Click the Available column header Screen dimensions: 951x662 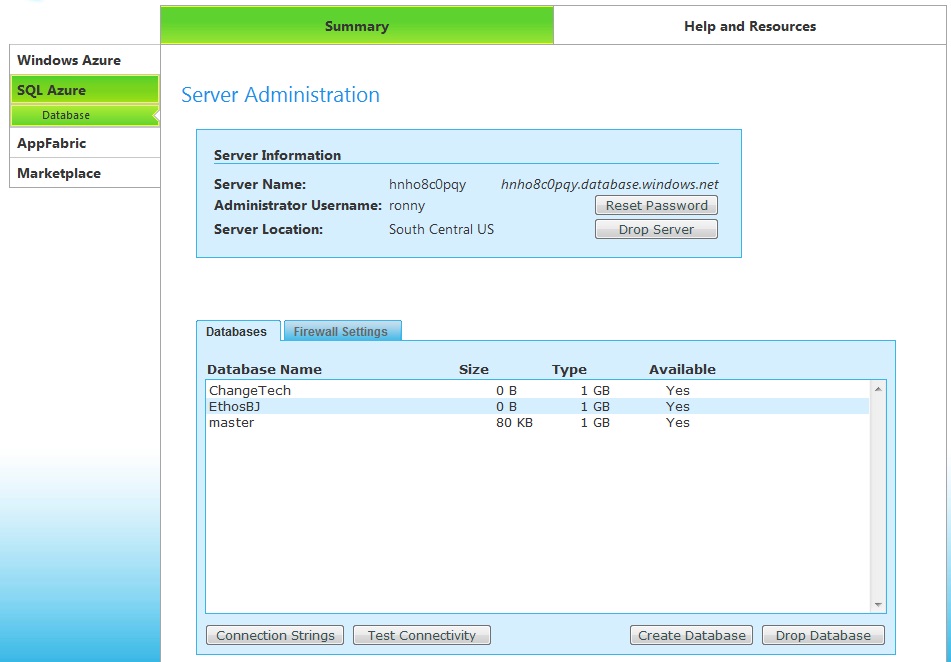coord(682,369)
